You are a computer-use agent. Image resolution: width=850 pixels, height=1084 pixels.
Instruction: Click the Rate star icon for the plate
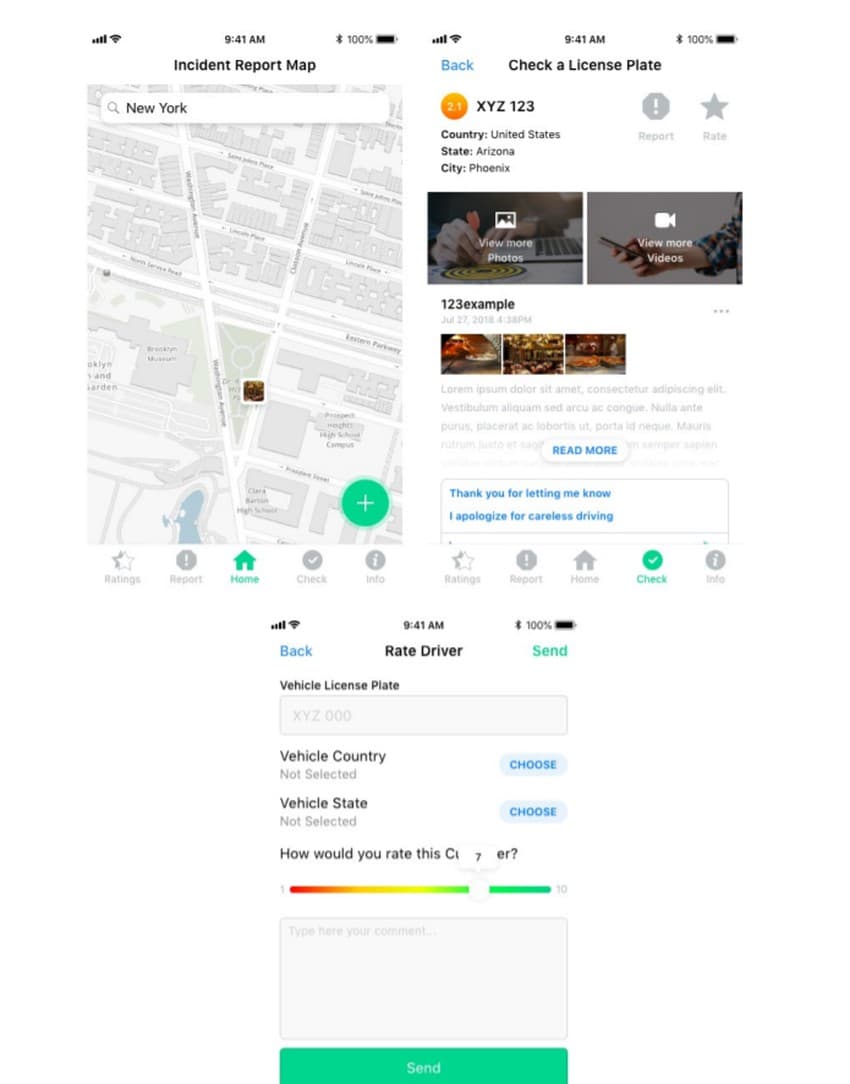pos(714,108)
